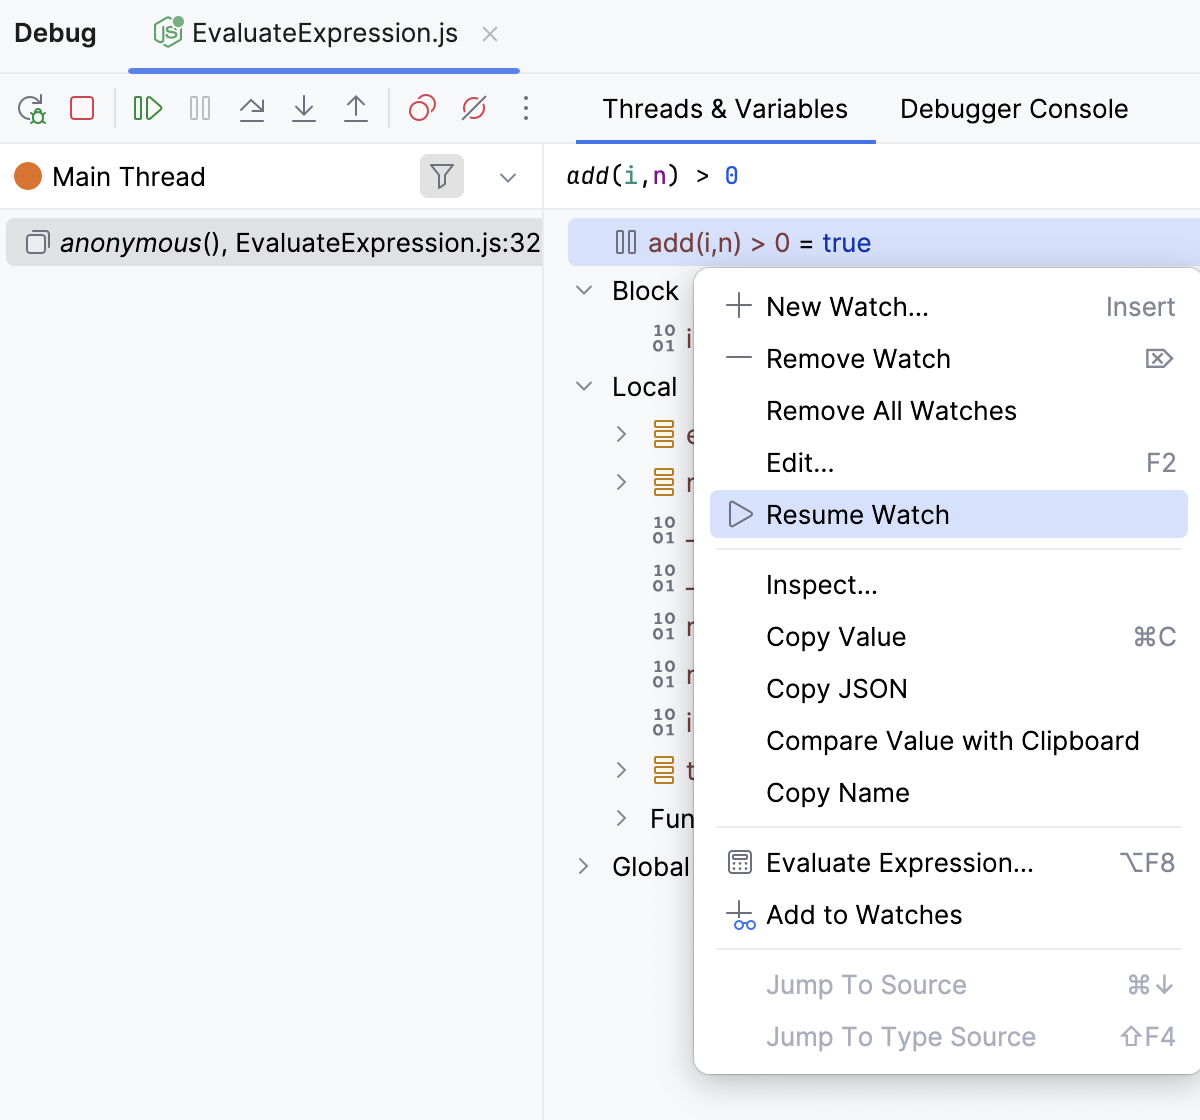Image resolution: width=1200 pixels, height=1120 pixels.
Task: Choose Remove All Watches from the menu
Action: (x=890, y=410)
